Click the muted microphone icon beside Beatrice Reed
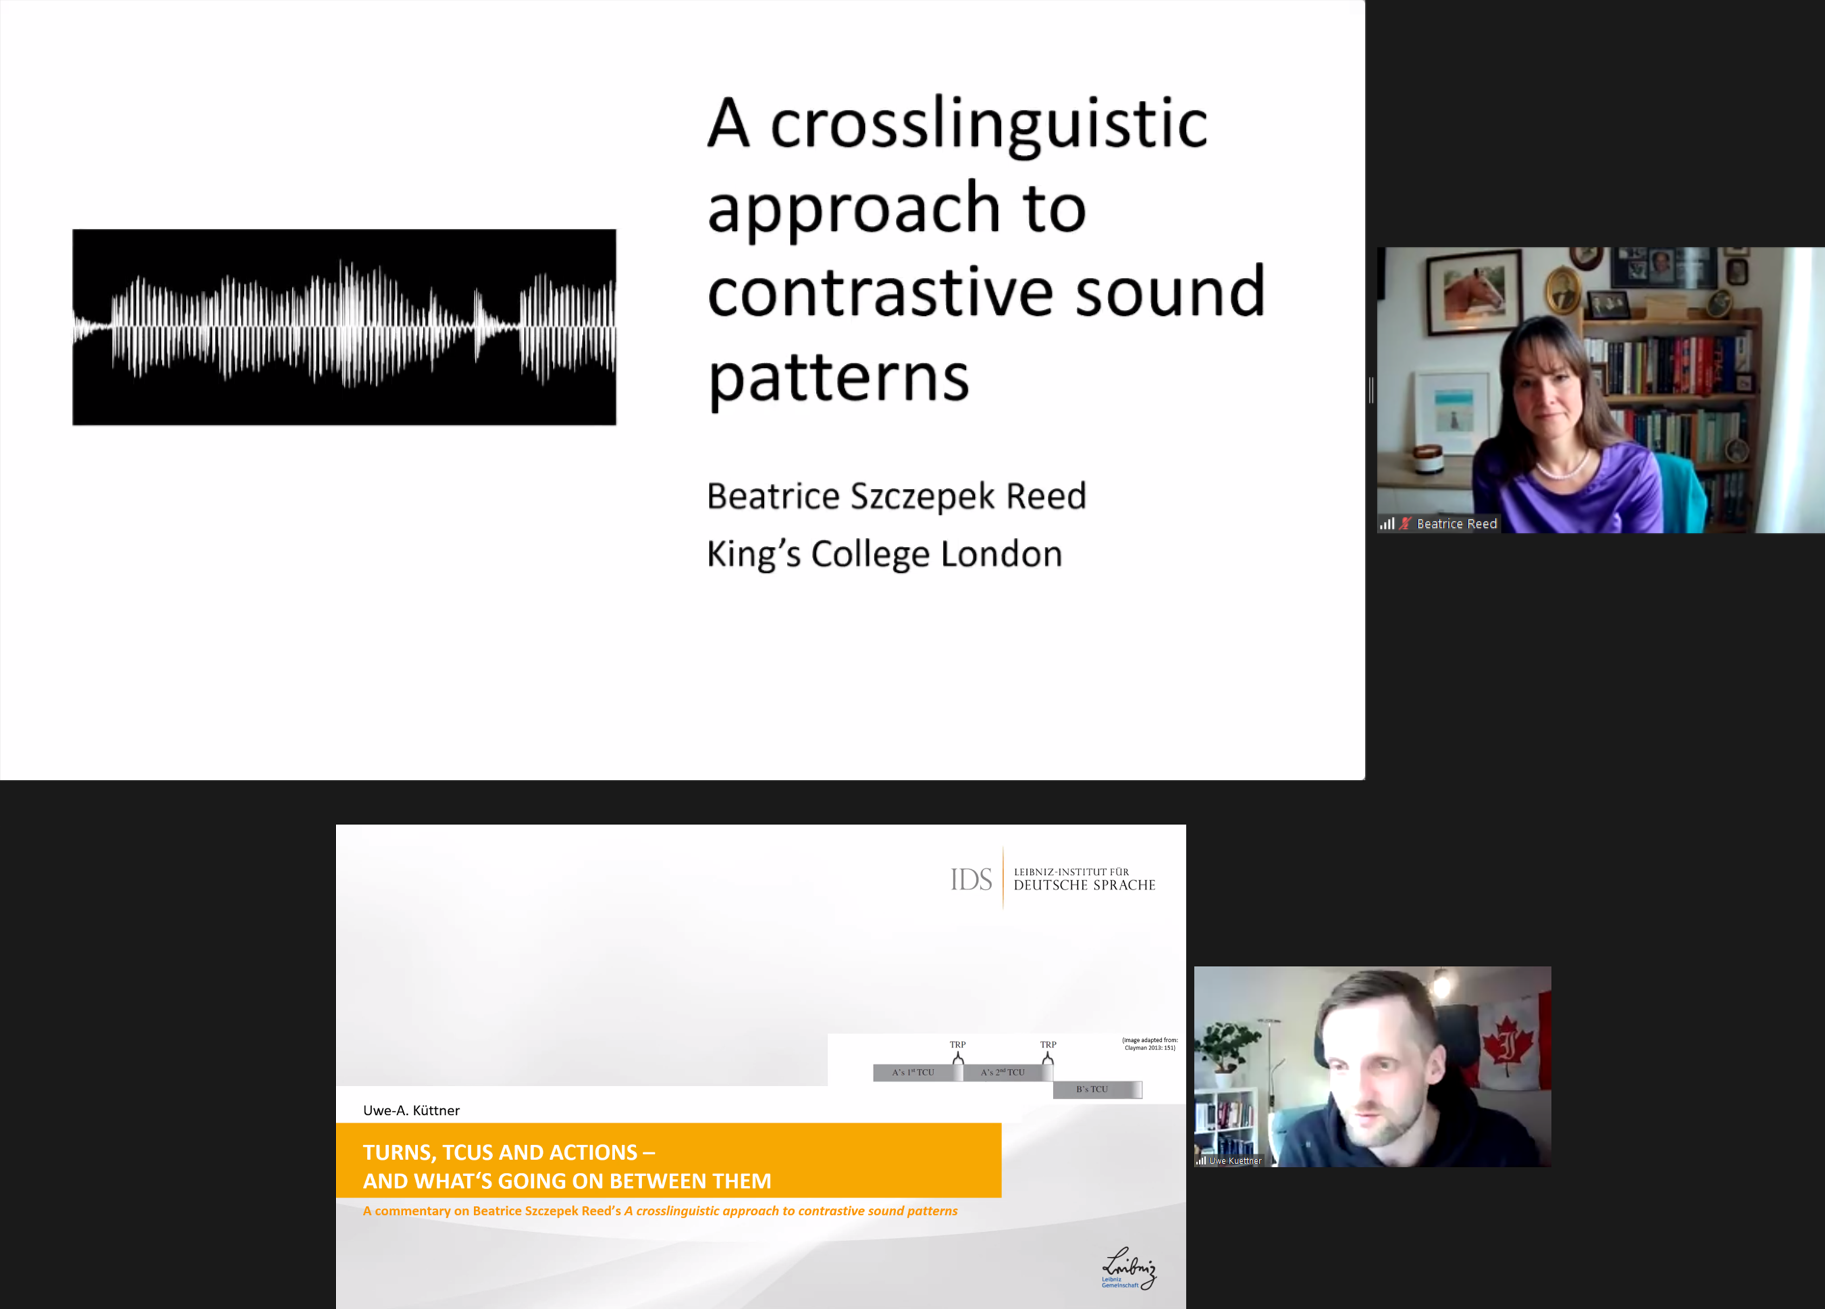This screenshot has width=1825, height=1309. (x=1405, y=523)
